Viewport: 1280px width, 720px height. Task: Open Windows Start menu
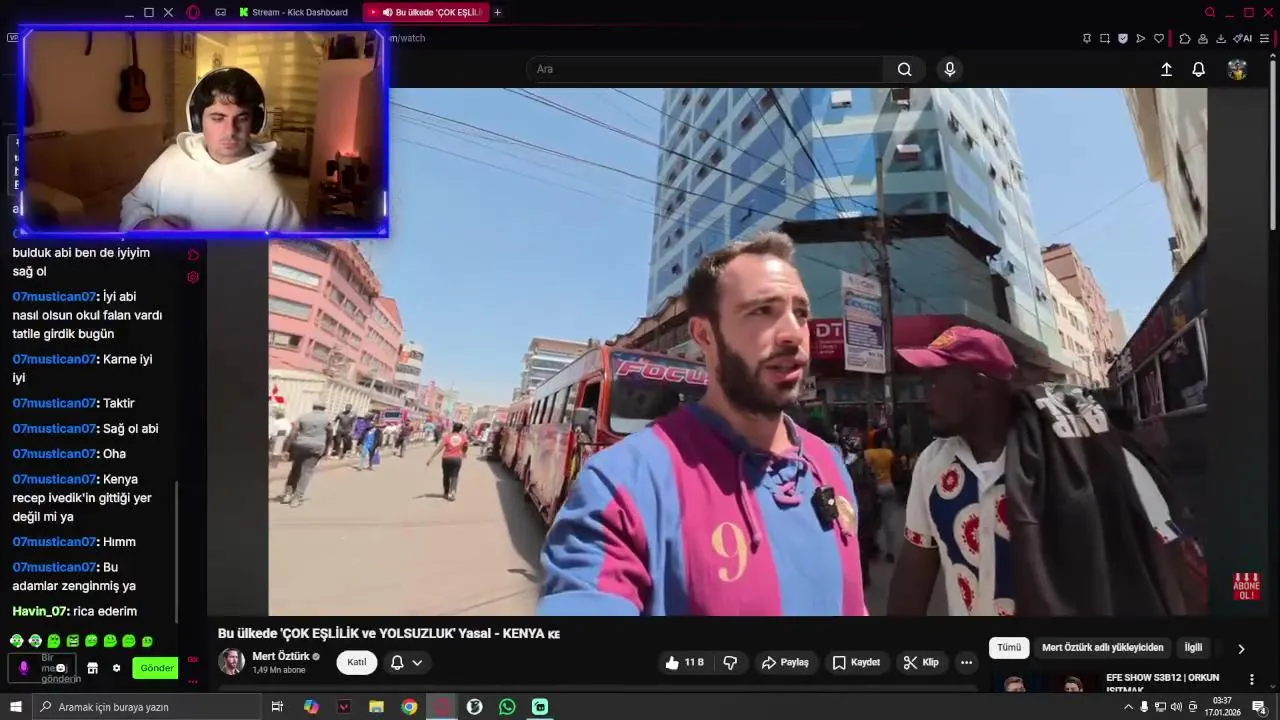[x=15, y=707]
